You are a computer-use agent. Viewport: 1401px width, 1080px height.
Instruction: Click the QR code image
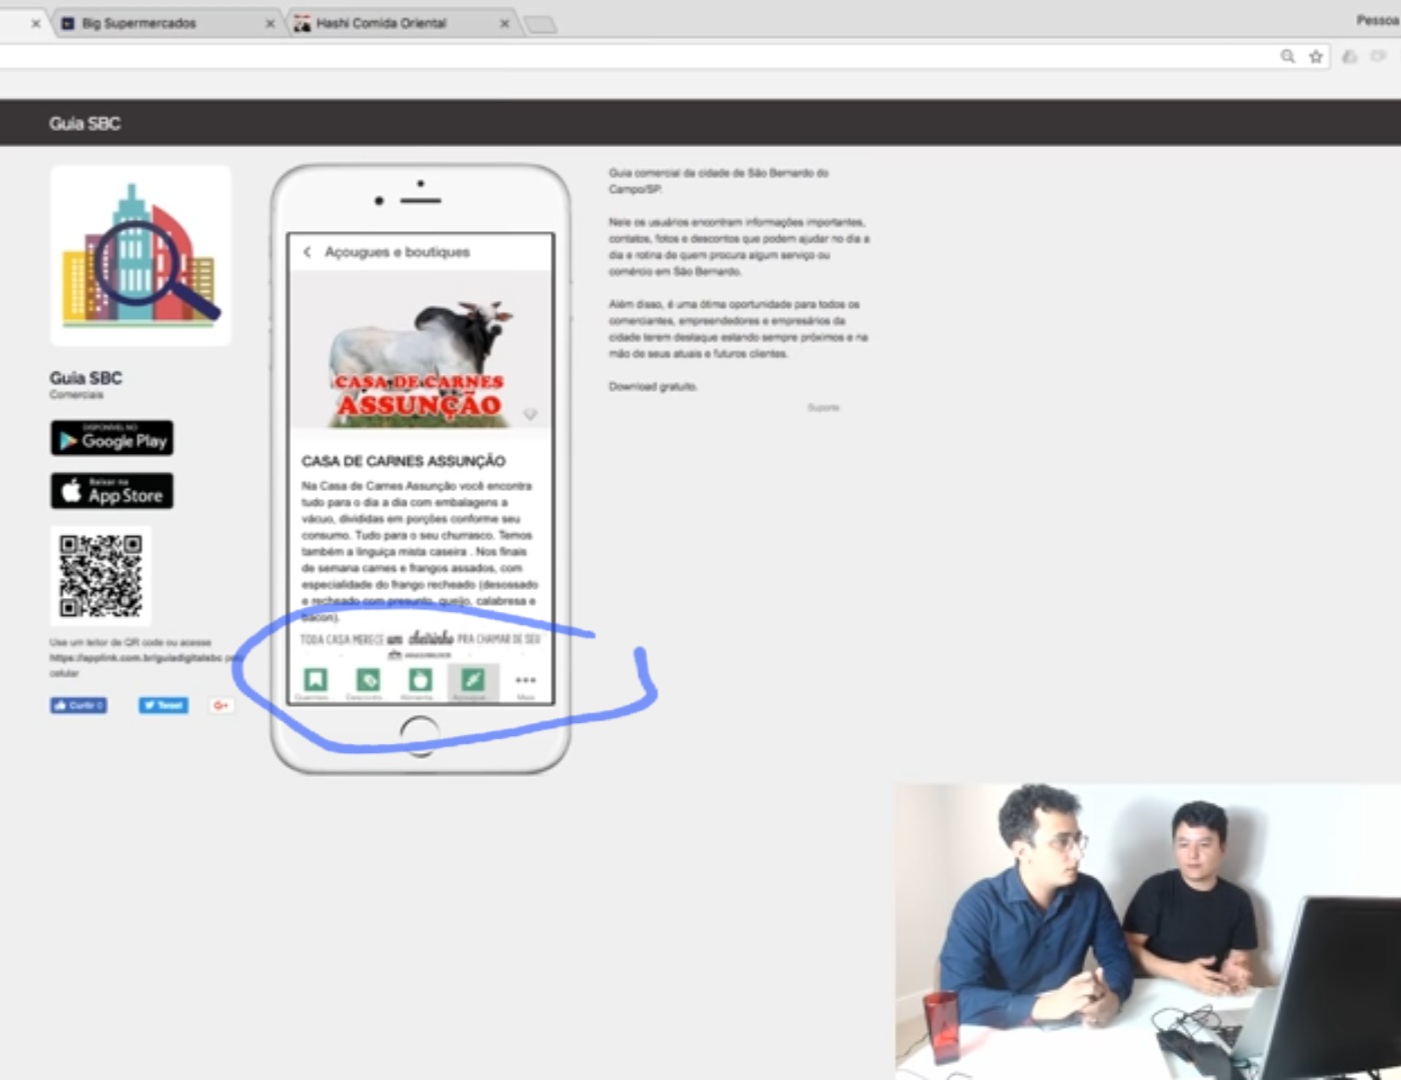pyautogui.click(x=101, y=576)
